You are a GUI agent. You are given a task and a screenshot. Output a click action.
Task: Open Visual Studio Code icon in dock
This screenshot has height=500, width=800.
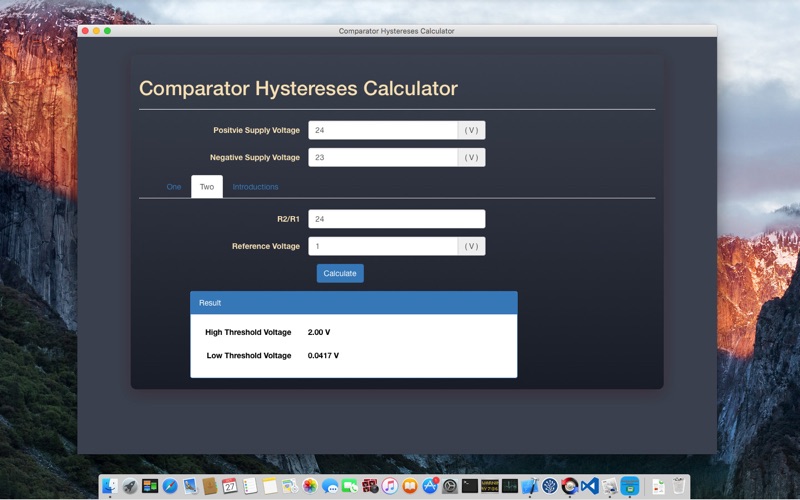[589, 486]
